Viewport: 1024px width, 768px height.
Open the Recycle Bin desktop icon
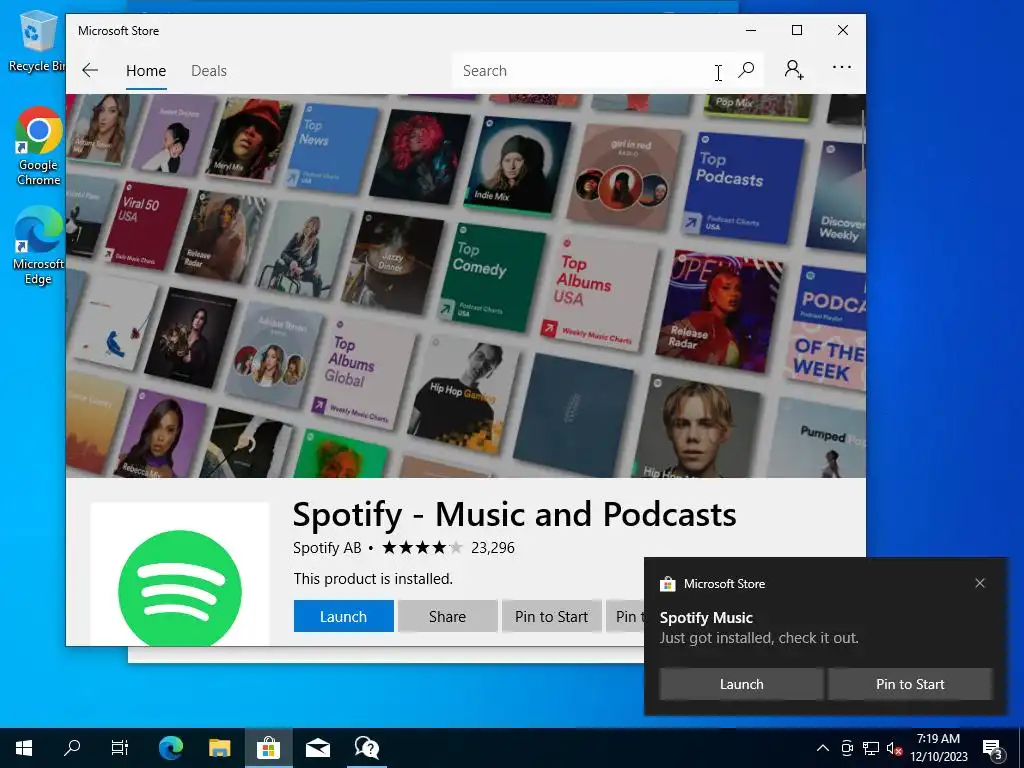[x=36, y=40]
